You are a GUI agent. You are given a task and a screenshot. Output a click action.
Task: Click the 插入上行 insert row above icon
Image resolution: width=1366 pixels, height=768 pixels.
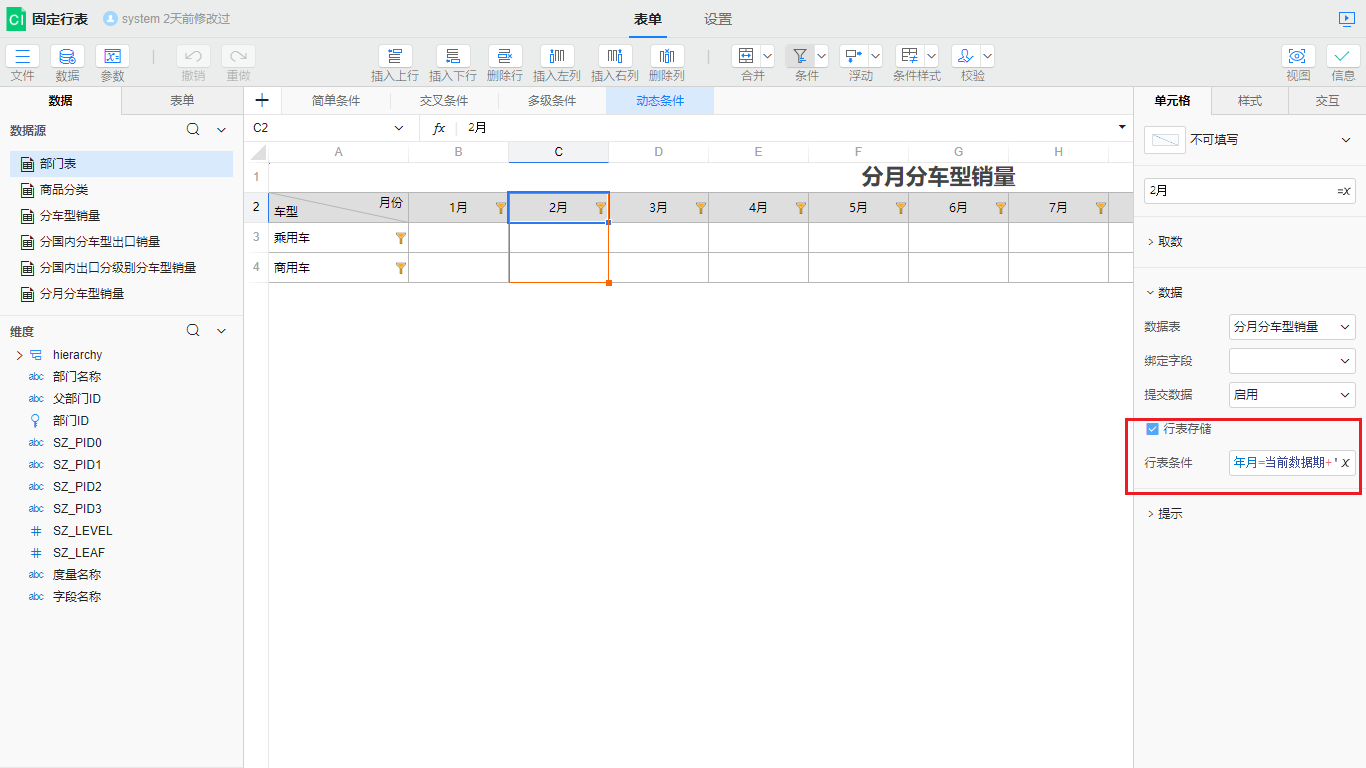[x=394, y=57]
